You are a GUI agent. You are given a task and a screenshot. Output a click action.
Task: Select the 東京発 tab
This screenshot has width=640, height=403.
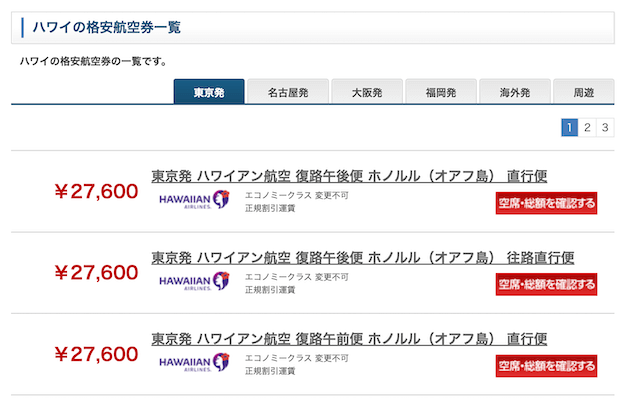pyautogui.click(x=209, y=92)
